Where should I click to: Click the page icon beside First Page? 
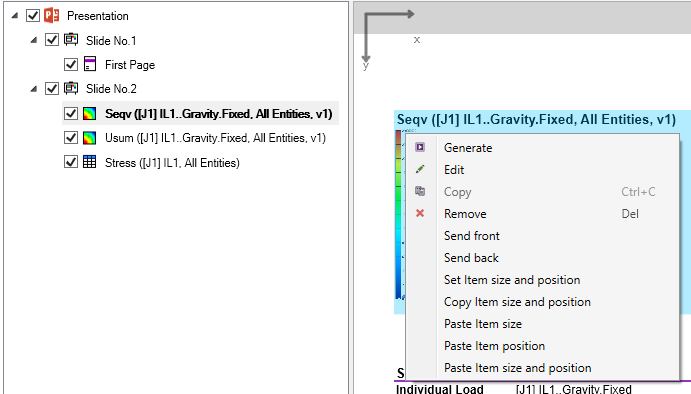pyautogui.click(x=90, y=64)
